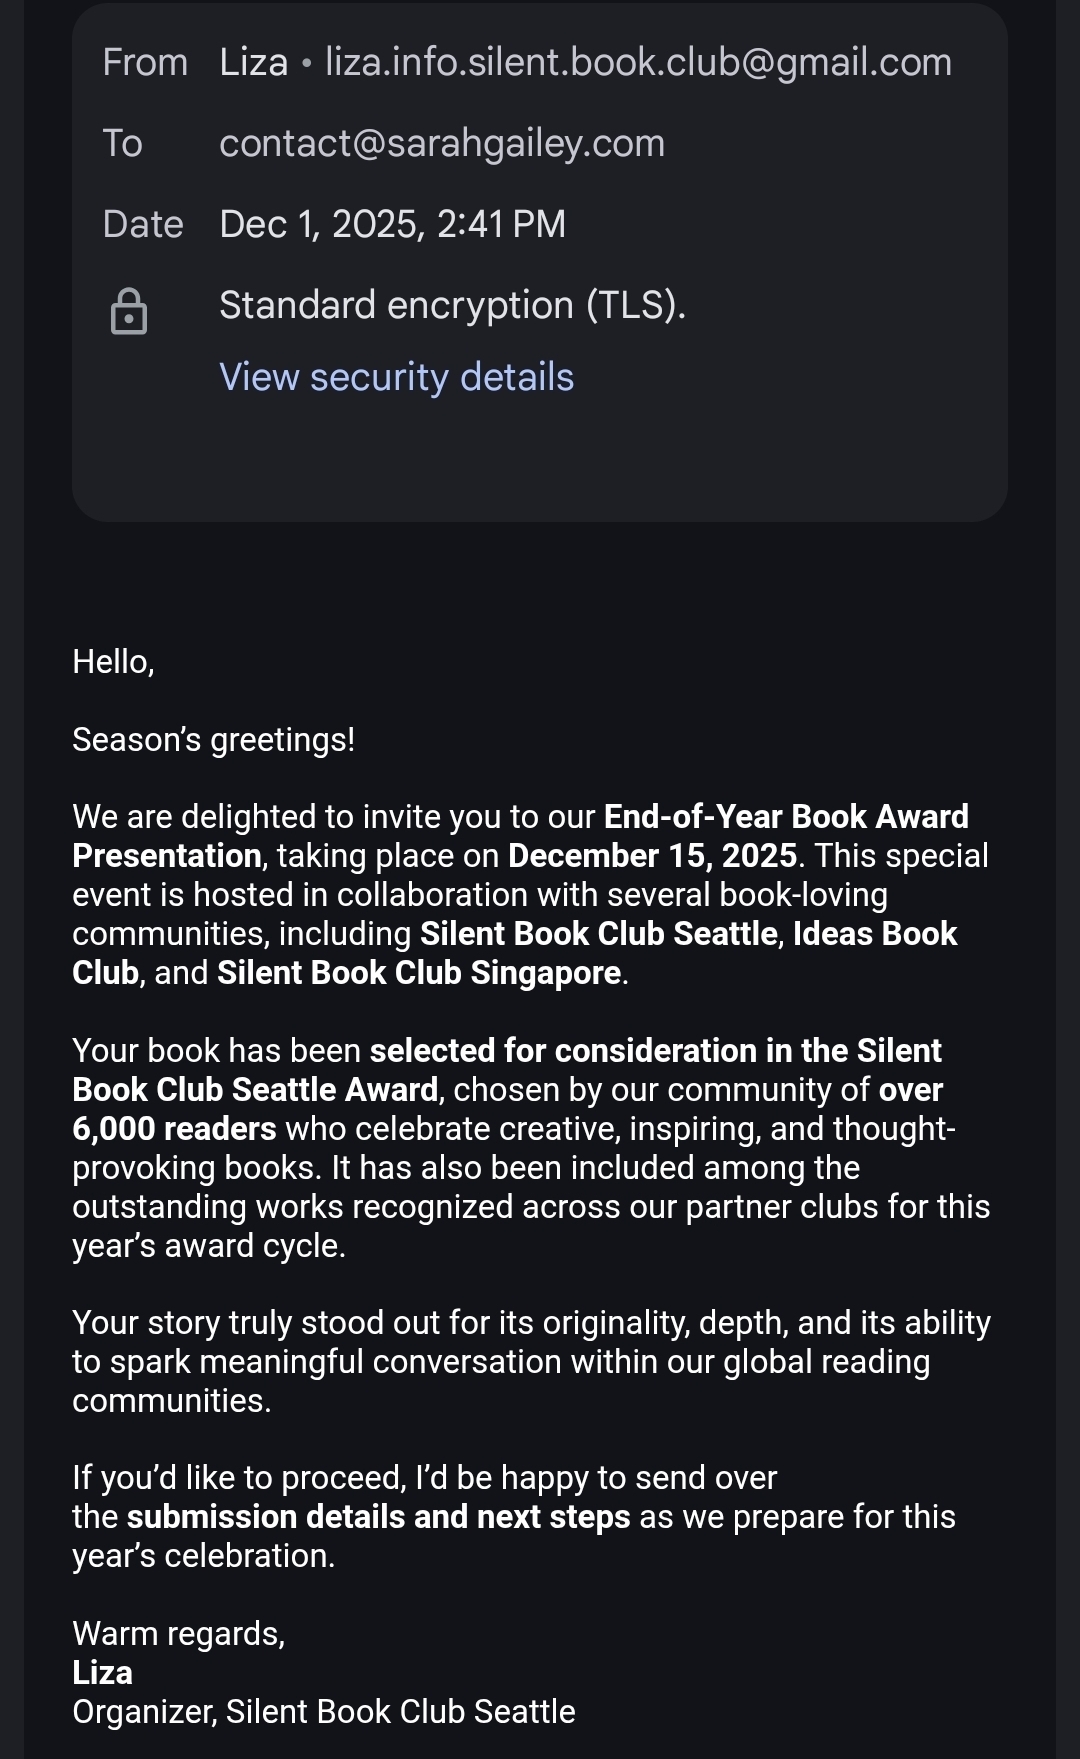
Task: Tap the Date field label
Action: tap(143, 224)
